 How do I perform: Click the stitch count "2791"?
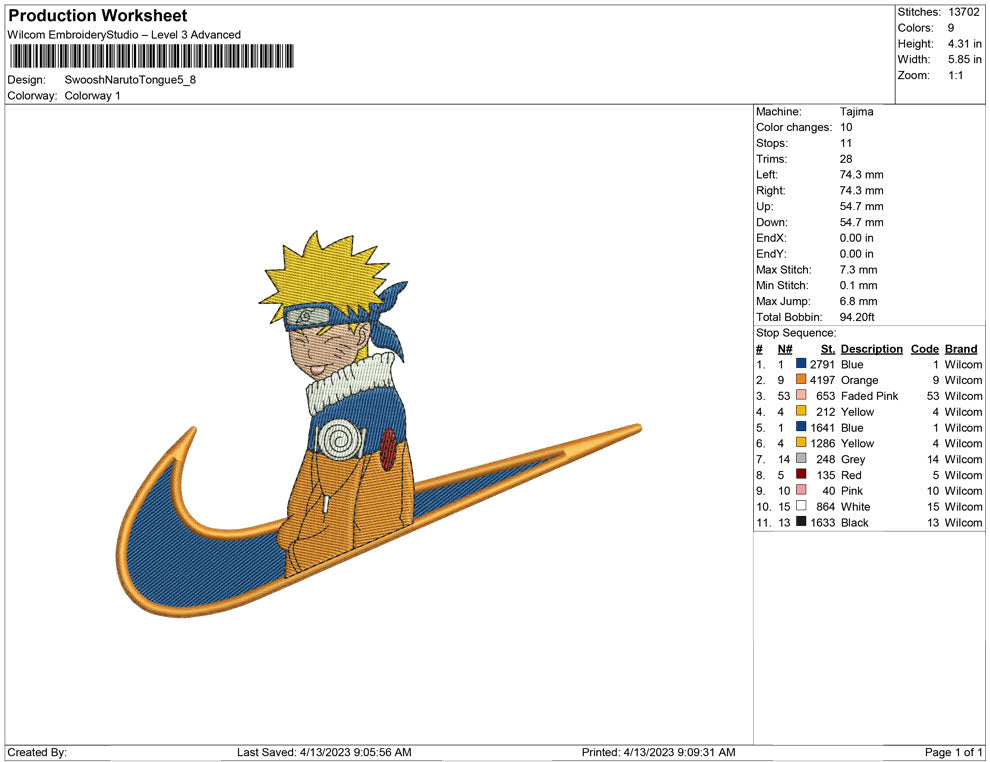[822, 364]
